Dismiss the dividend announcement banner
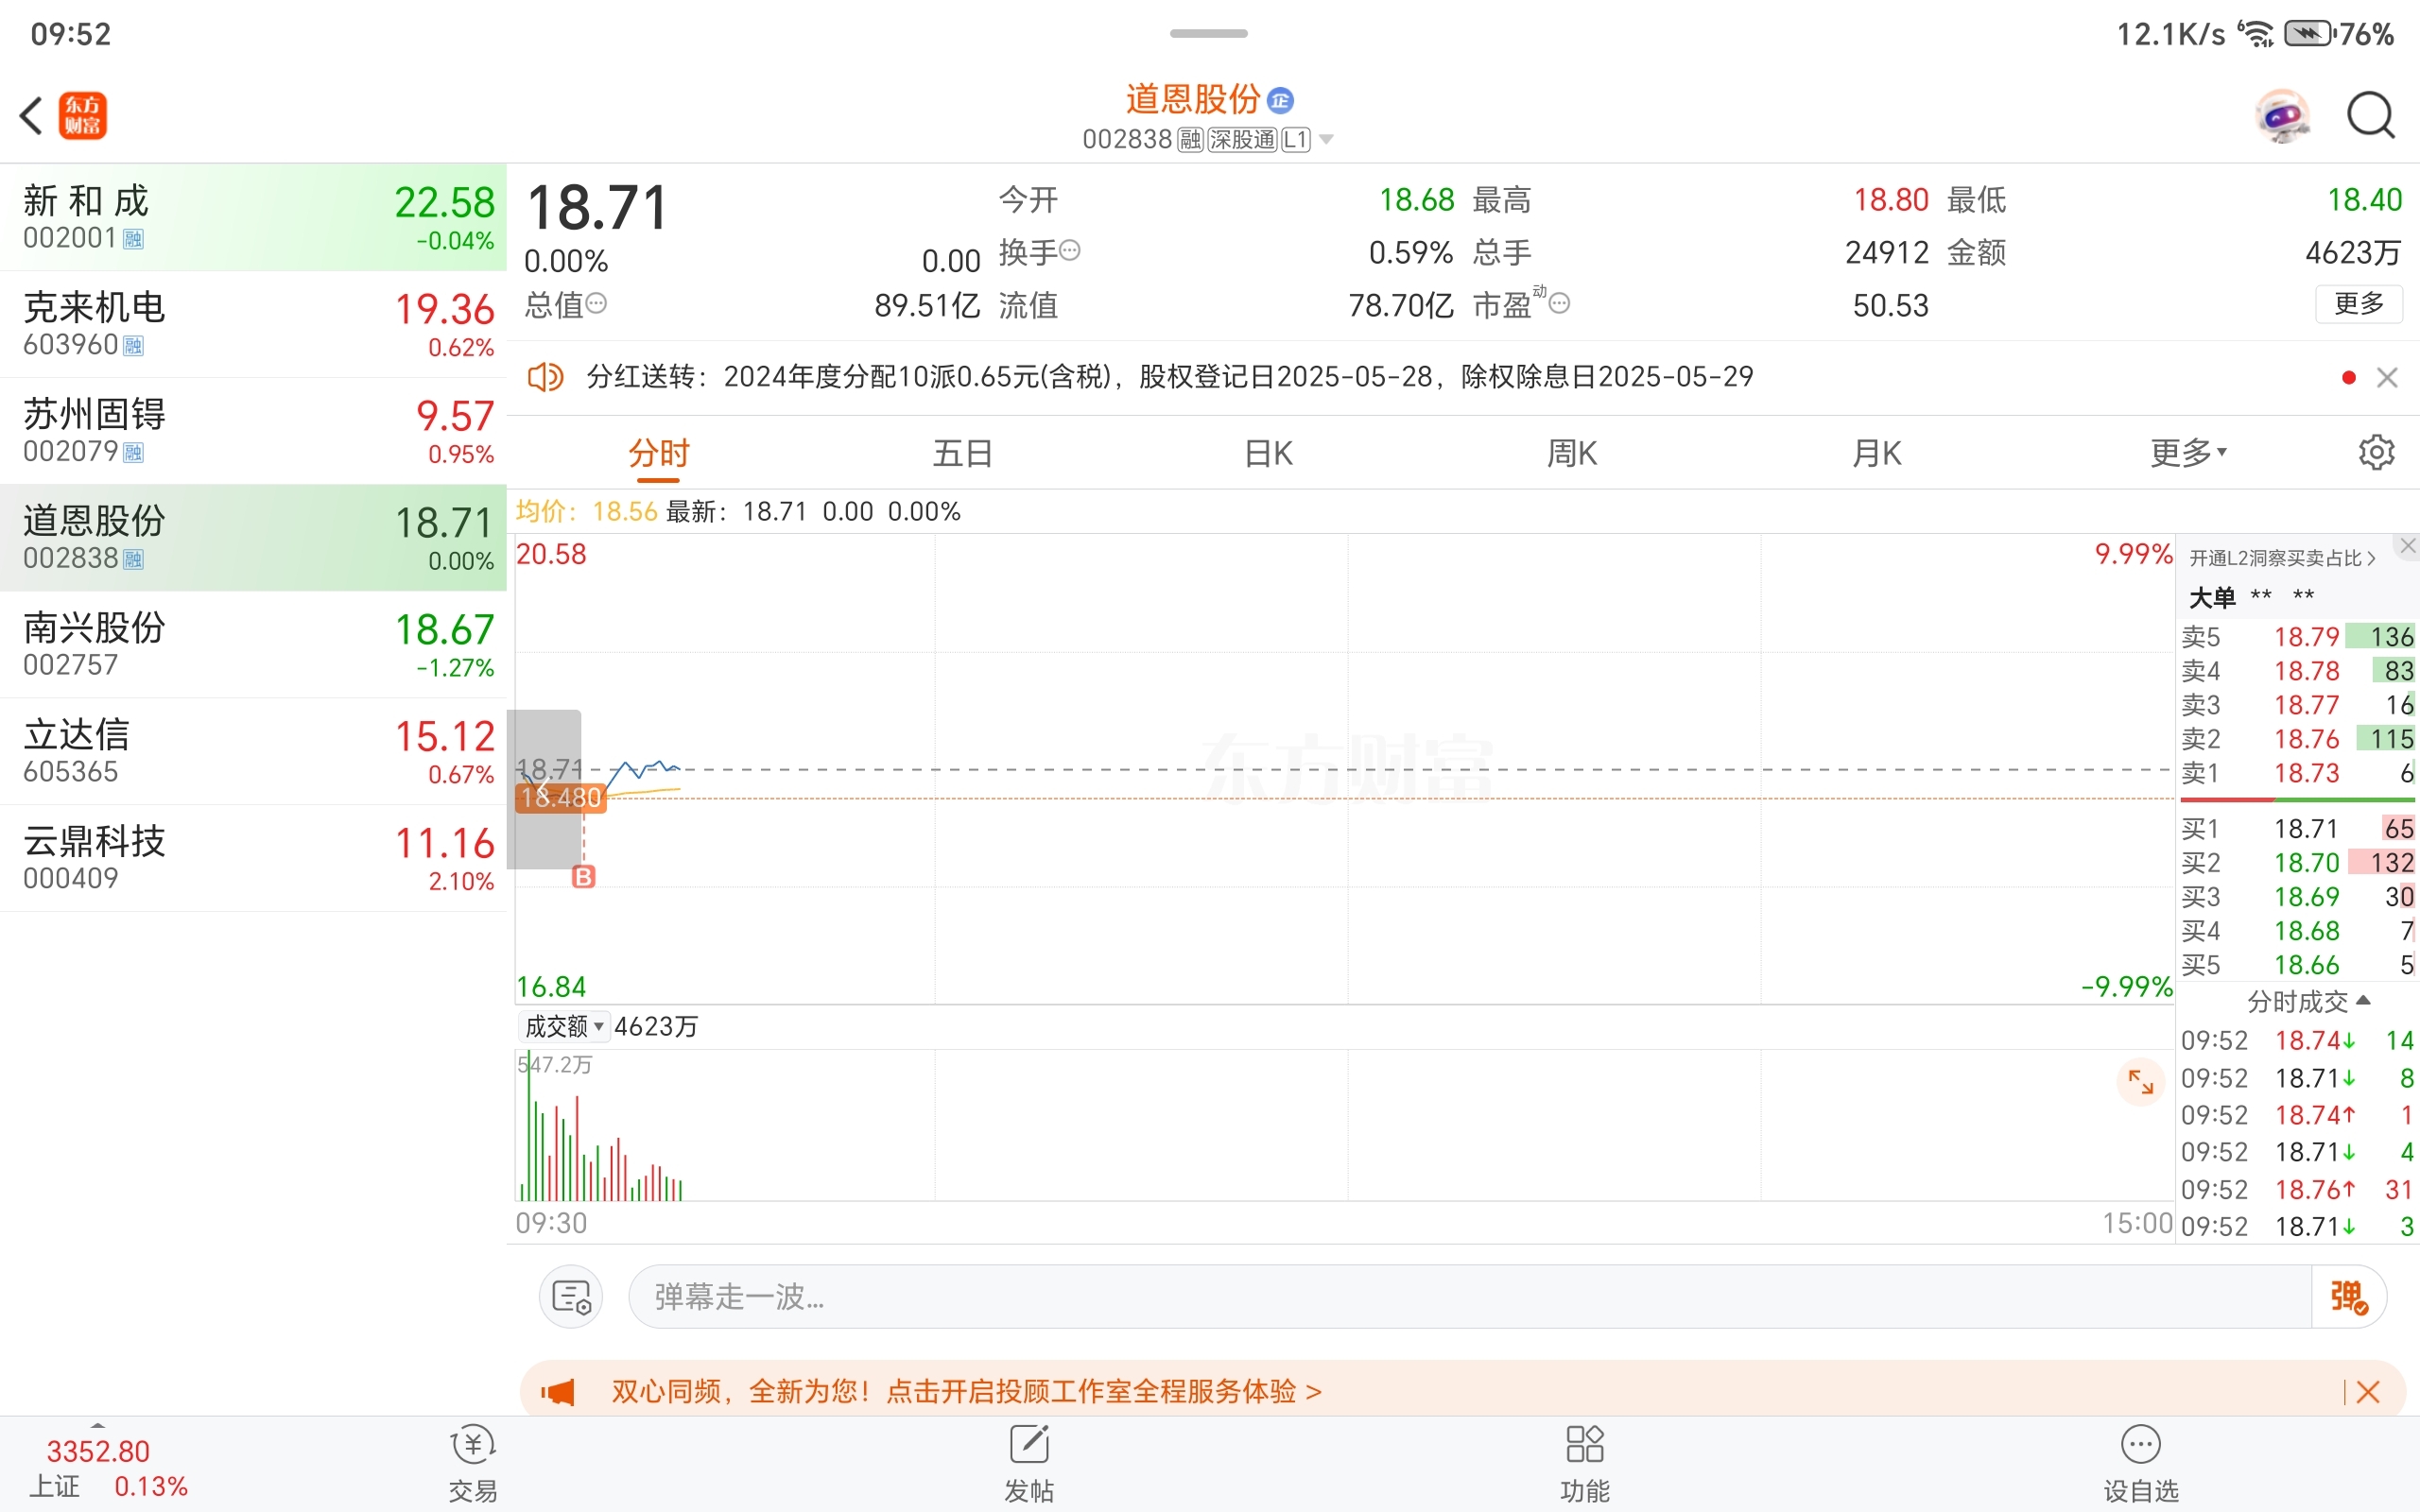The image size is (2420, 1512). point(2387,378)
